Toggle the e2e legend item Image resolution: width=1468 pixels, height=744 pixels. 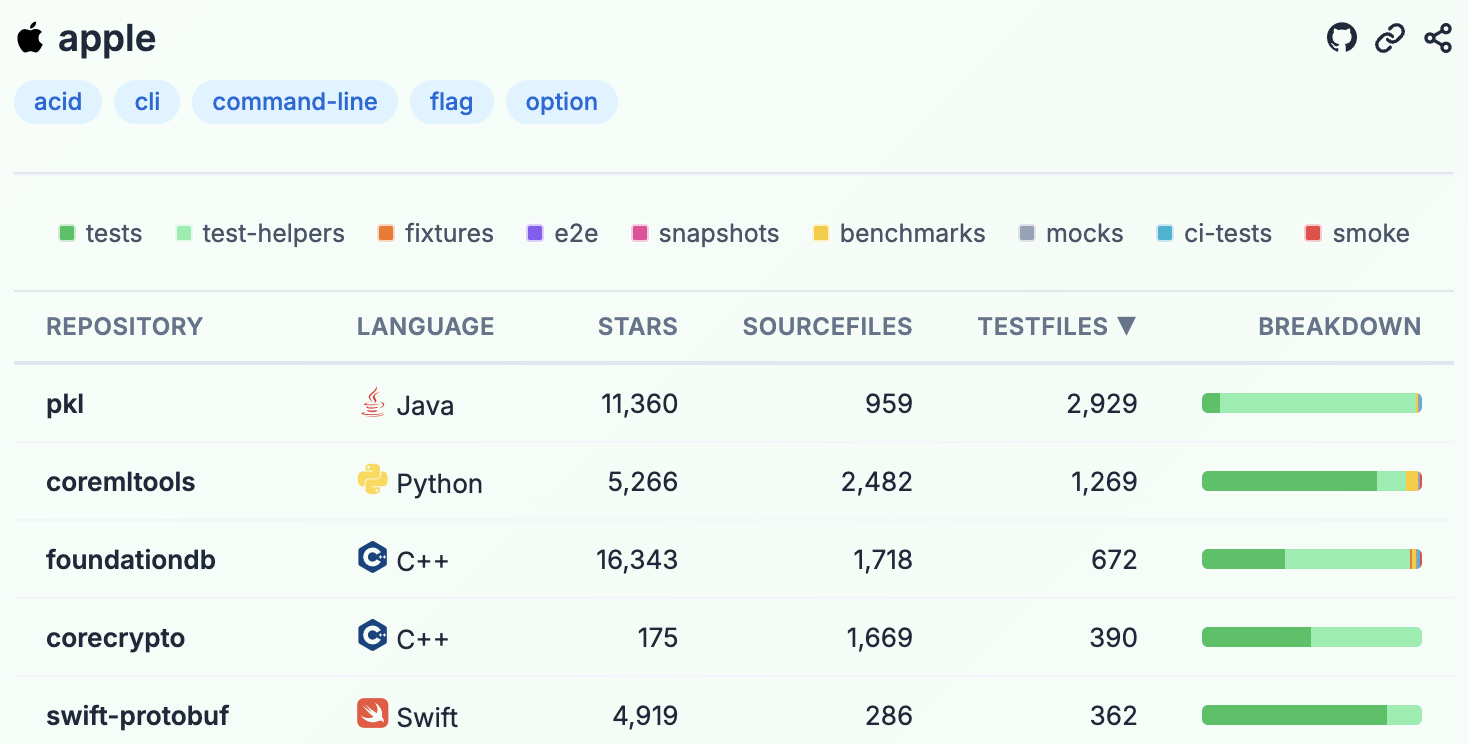(562, 234)
